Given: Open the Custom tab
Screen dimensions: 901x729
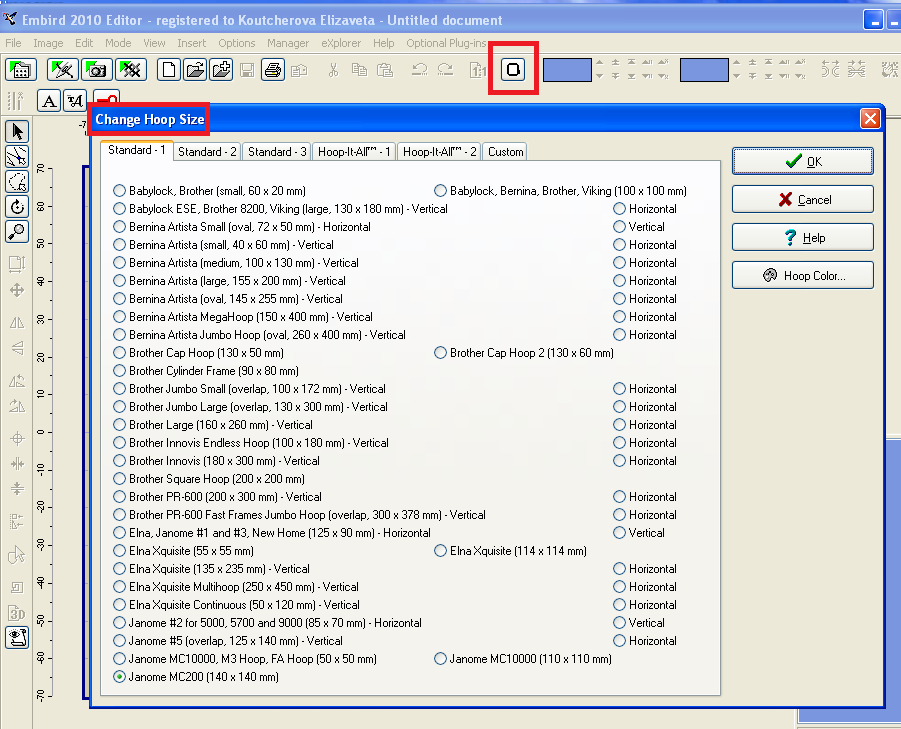Looking at the screenshot, I should click(x=505, y=152).
